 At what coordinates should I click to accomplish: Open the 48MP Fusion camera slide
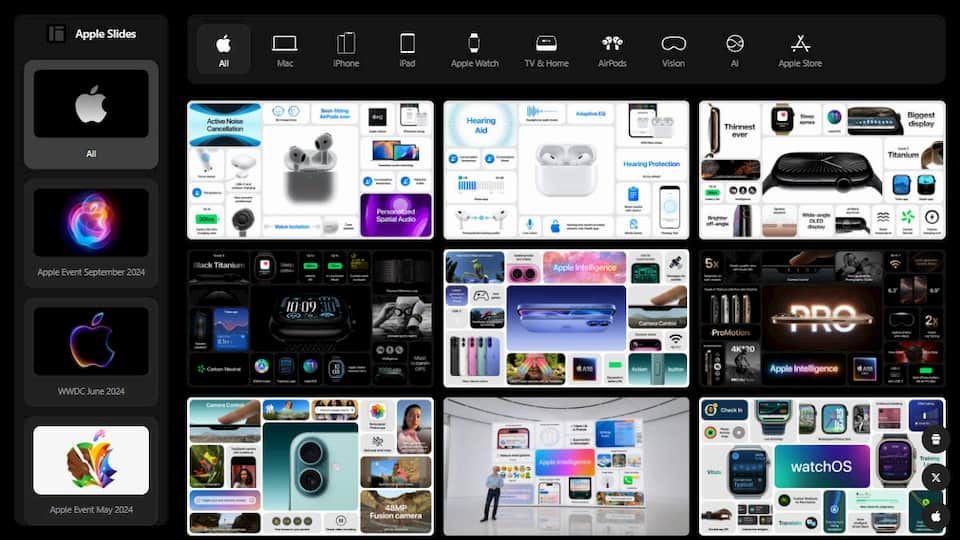310,467
